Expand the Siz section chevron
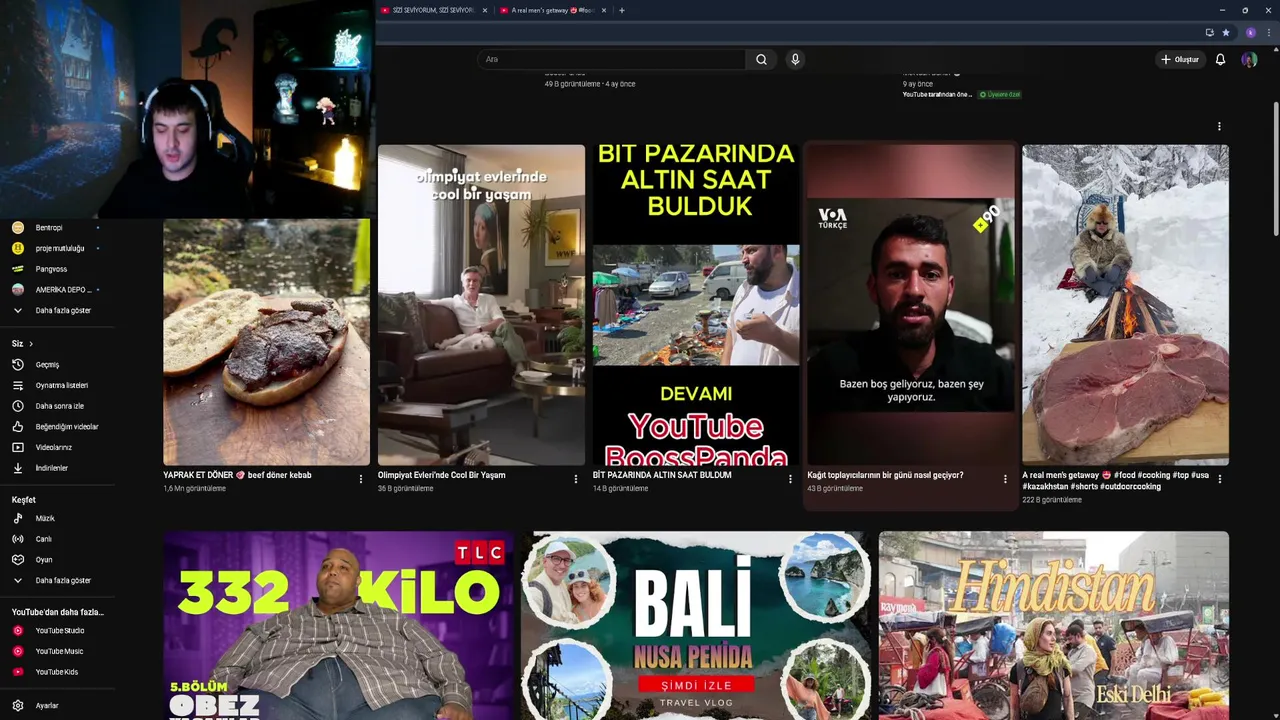 click(31, 344)
